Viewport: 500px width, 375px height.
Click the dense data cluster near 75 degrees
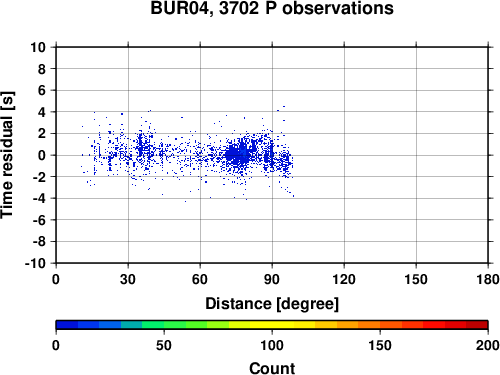(238, 155)
